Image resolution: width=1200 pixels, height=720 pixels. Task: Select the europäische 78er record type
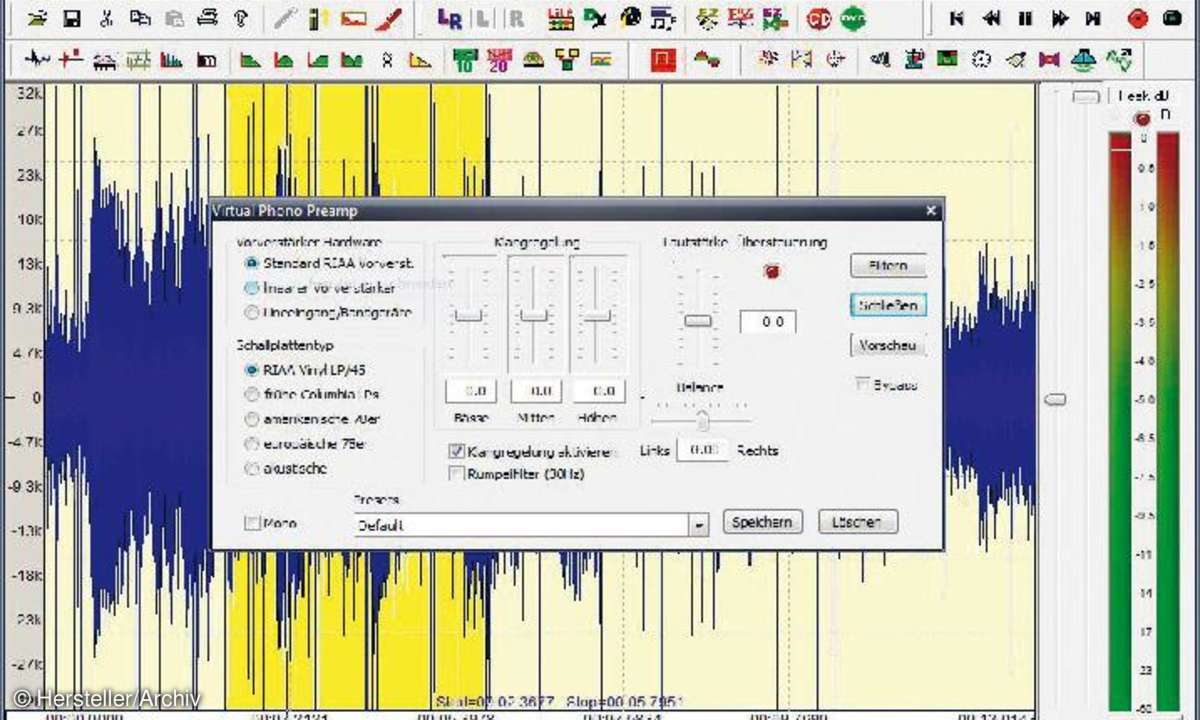252,443
